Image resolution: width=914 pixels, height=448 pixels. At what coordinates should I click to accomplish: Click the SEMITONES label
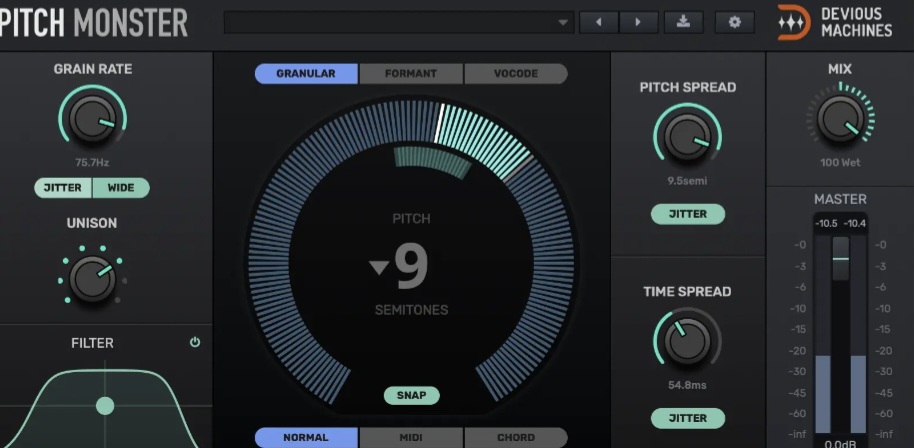coord(412,310)
